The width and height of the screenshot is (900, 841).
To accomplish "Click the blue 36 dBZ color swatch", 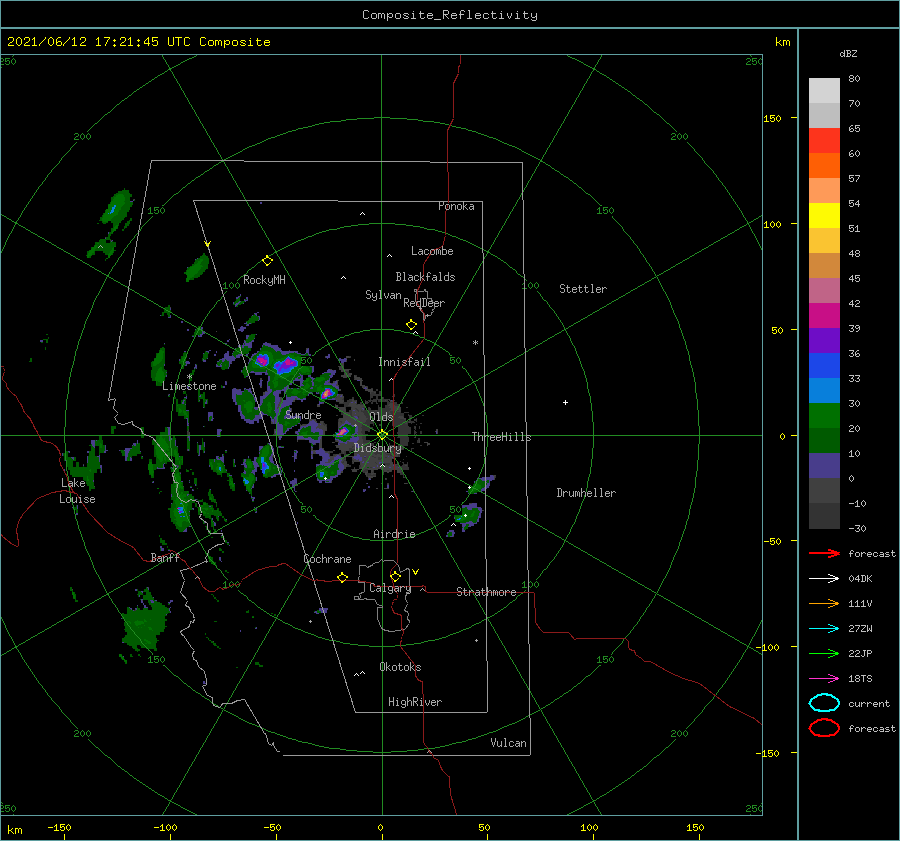I will tap(824, 366).
